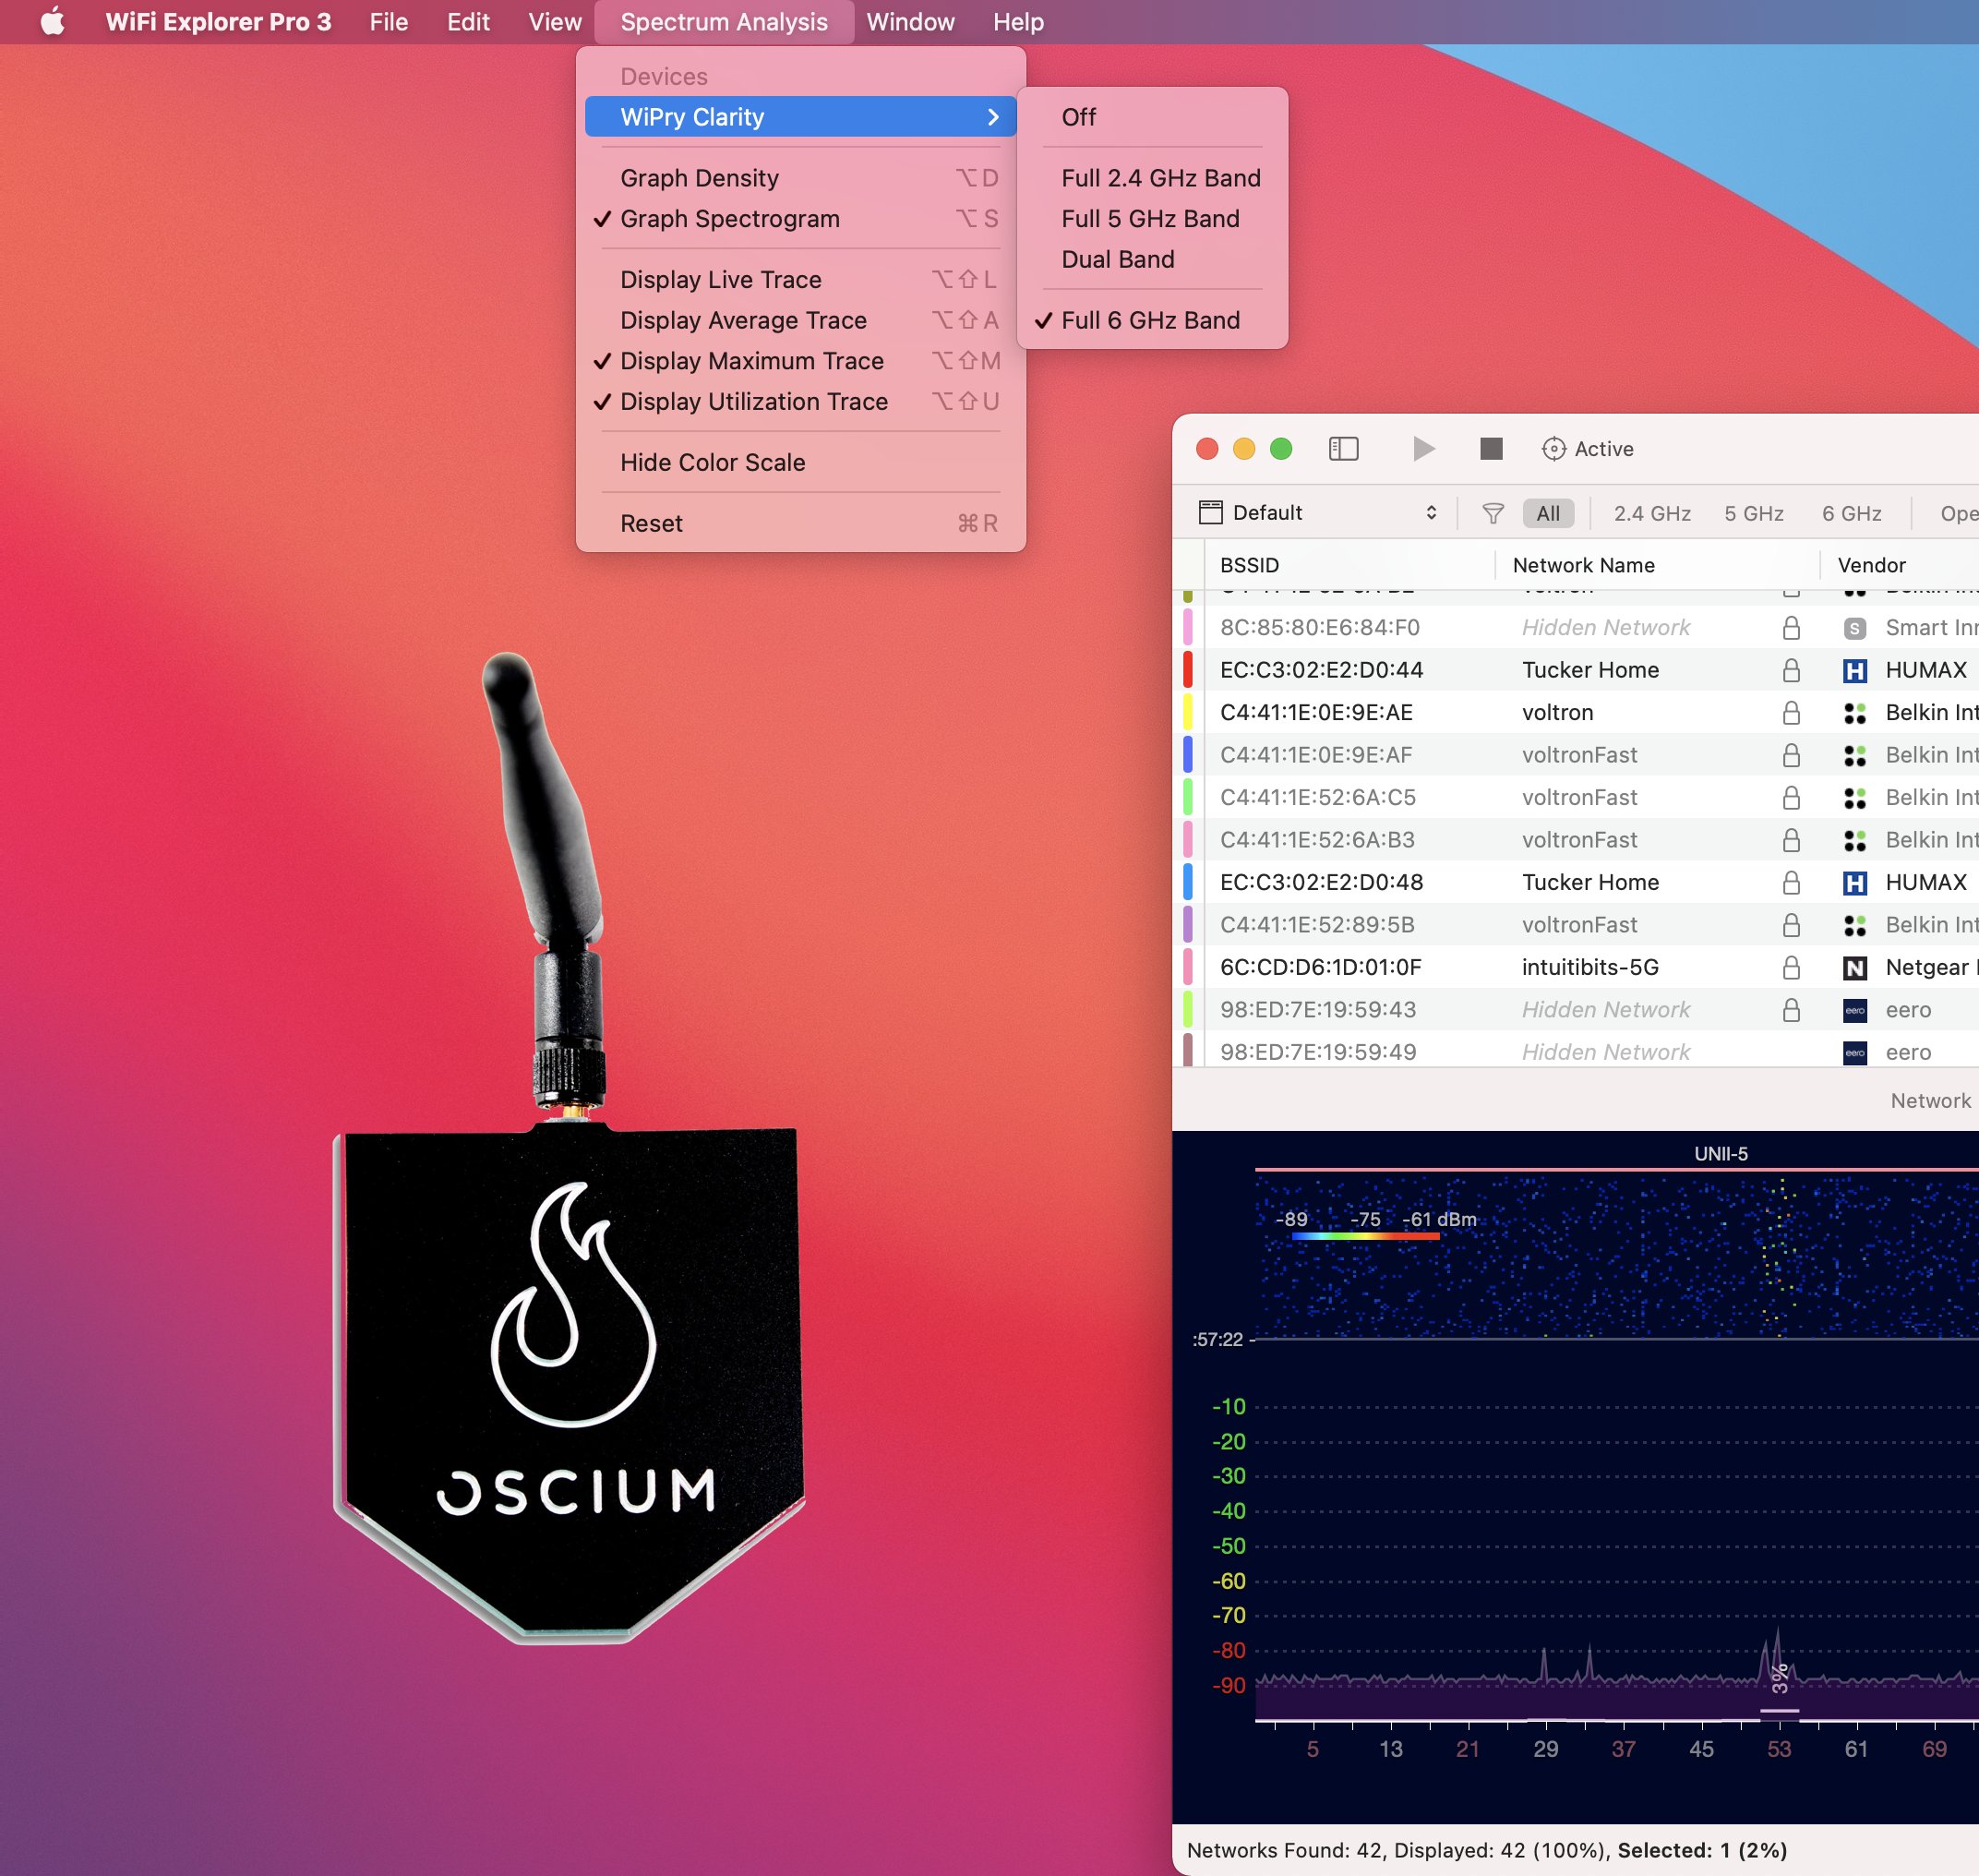Start scanning with the play button
The width and height of the screenshot is (1979, 1876).
[1424, 449]
